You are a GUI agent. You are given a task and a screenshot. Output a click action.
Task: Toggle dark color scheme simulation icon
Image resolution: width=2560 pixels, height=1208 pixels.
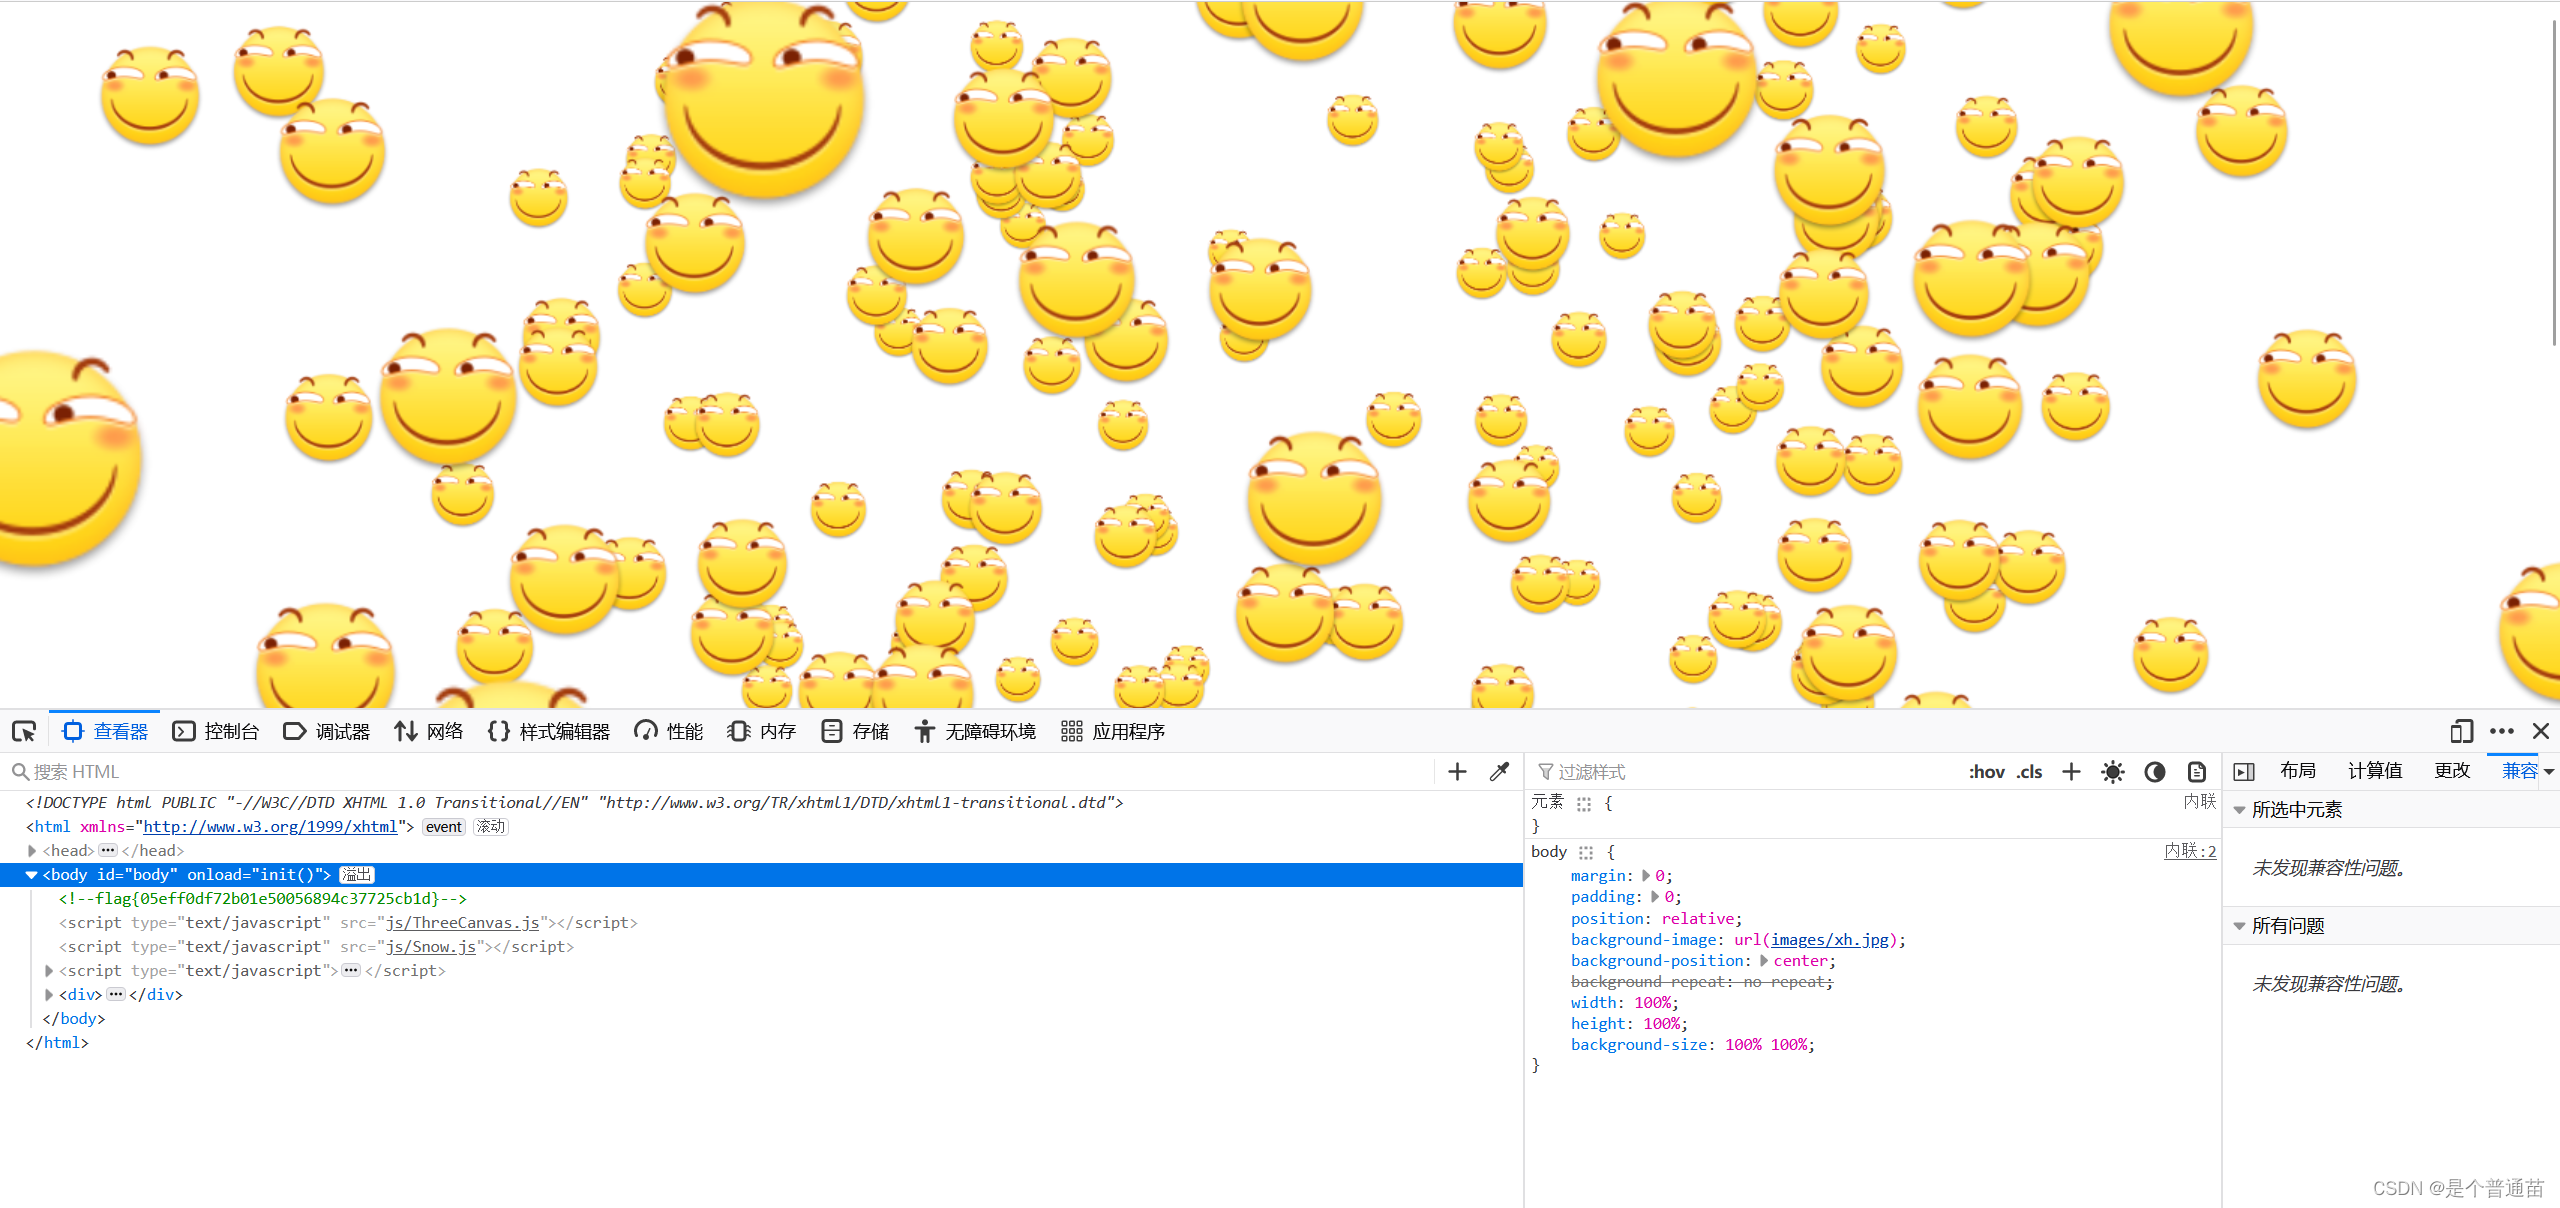pos(2154,771)
